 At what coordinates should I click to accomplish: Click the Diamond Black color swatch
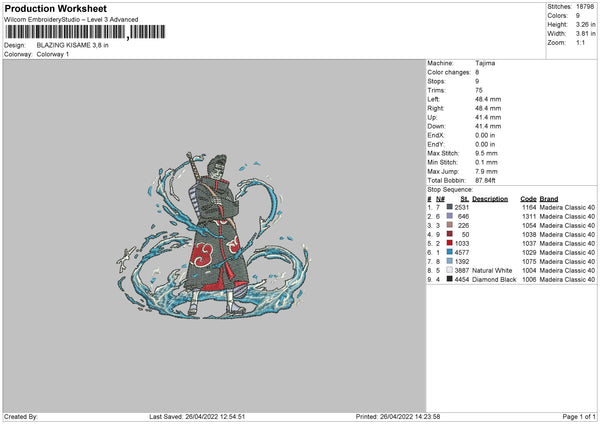(450, 279)
